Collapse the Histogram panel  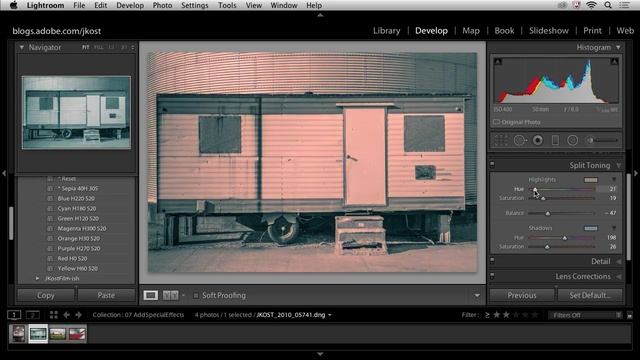coord(619,47)
